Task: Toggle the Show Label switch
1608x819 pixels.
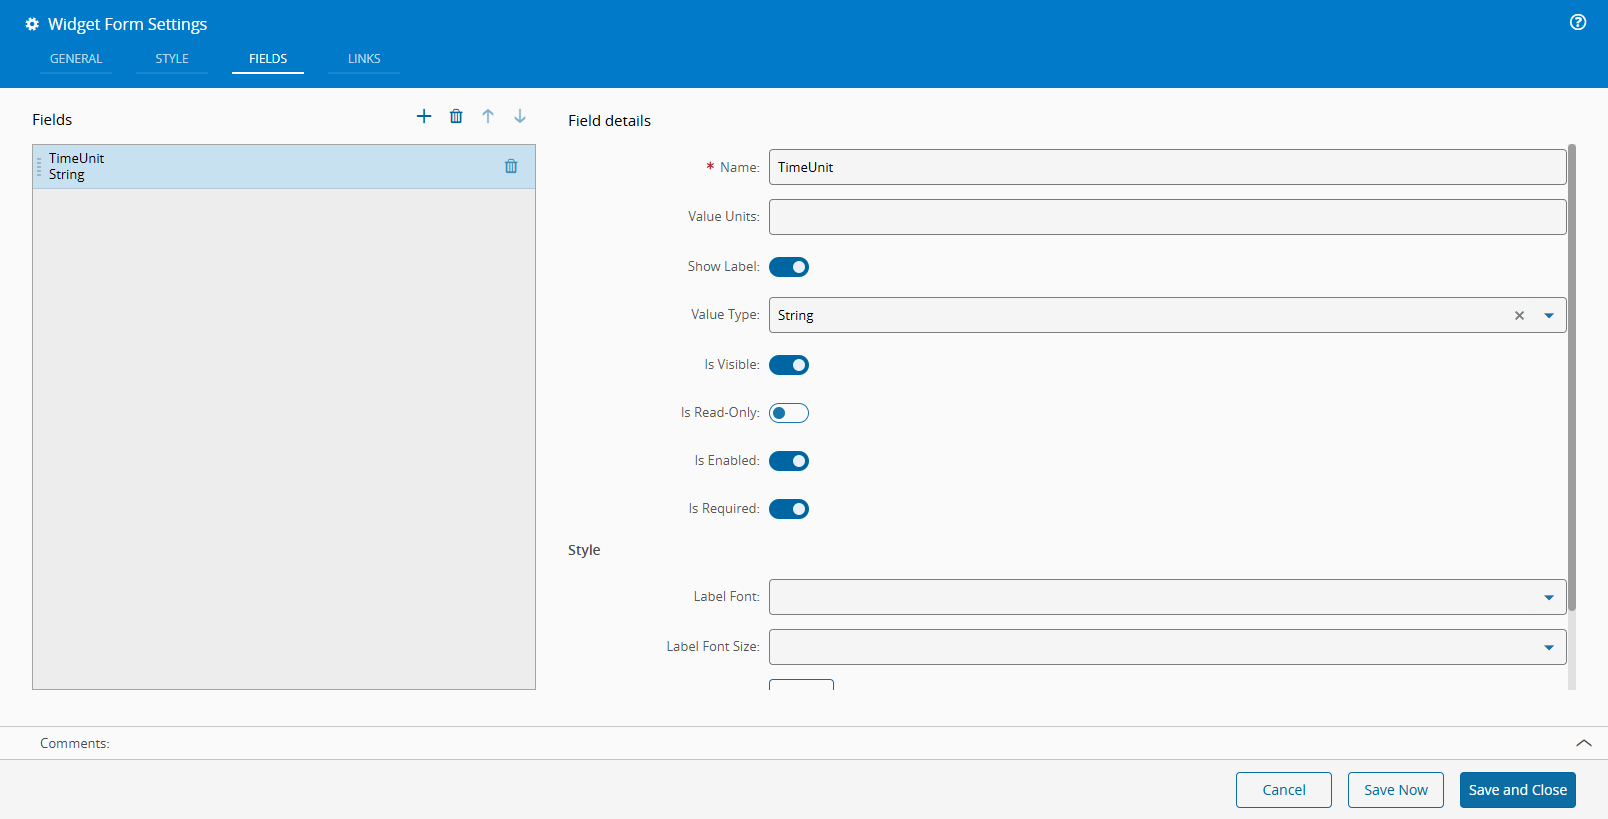Action: pyautogui.click(x=789, y=267)
